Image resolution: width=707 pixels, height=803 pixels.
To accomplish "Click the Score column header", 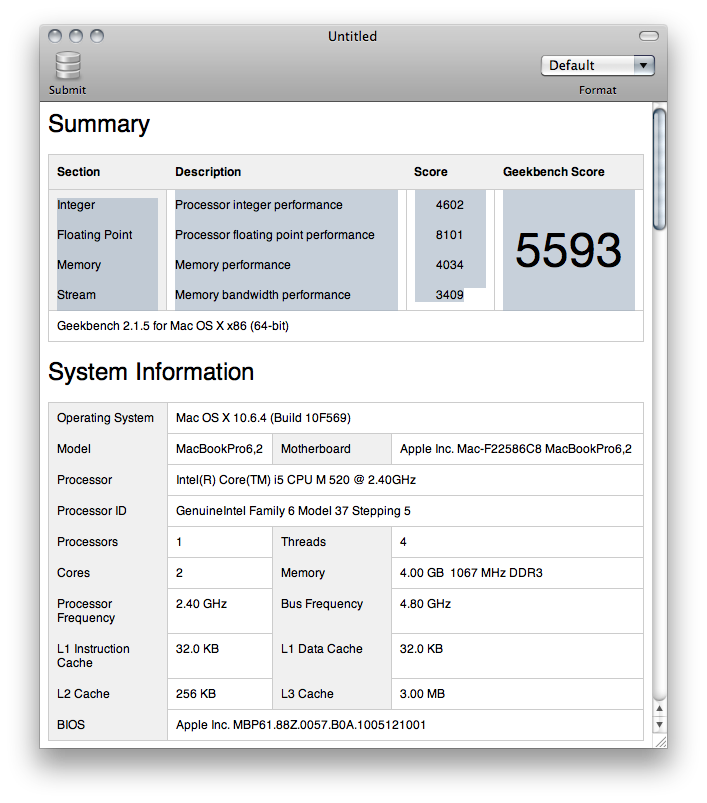I will tap(431, 172).
